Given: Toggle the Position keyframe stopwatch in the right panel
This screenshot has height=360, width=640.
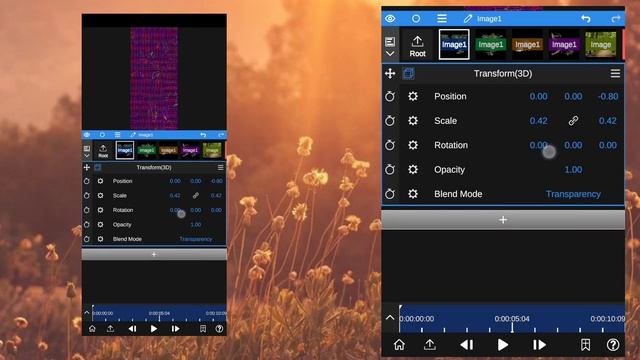Looking at the screenshot, I should (390, 96).
